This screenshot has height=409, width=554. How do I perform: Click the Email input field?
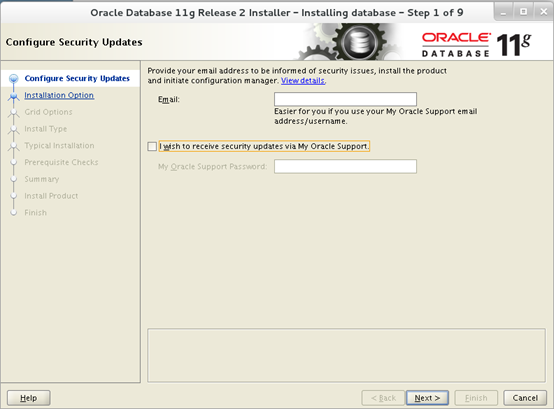point(345,99)
